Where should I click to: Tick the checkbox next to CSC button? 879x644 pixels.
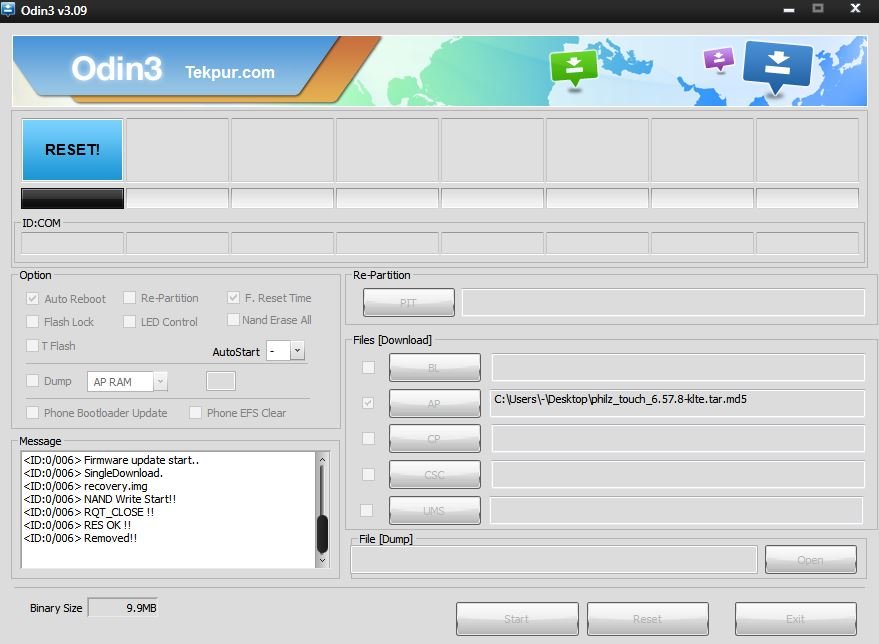[x=368, y=474]
